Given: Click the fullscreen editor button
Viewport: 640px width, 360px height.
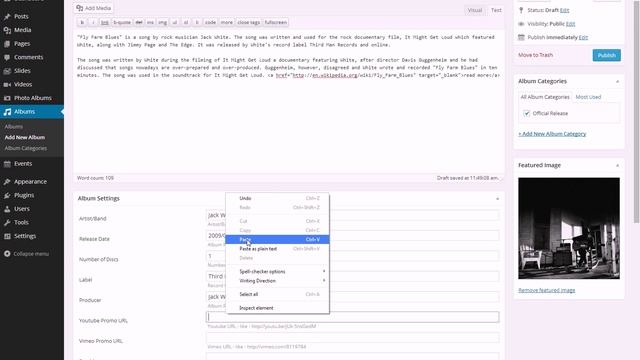Looking at the screenshot, I should pyautogui.click(x=276, y=22).
